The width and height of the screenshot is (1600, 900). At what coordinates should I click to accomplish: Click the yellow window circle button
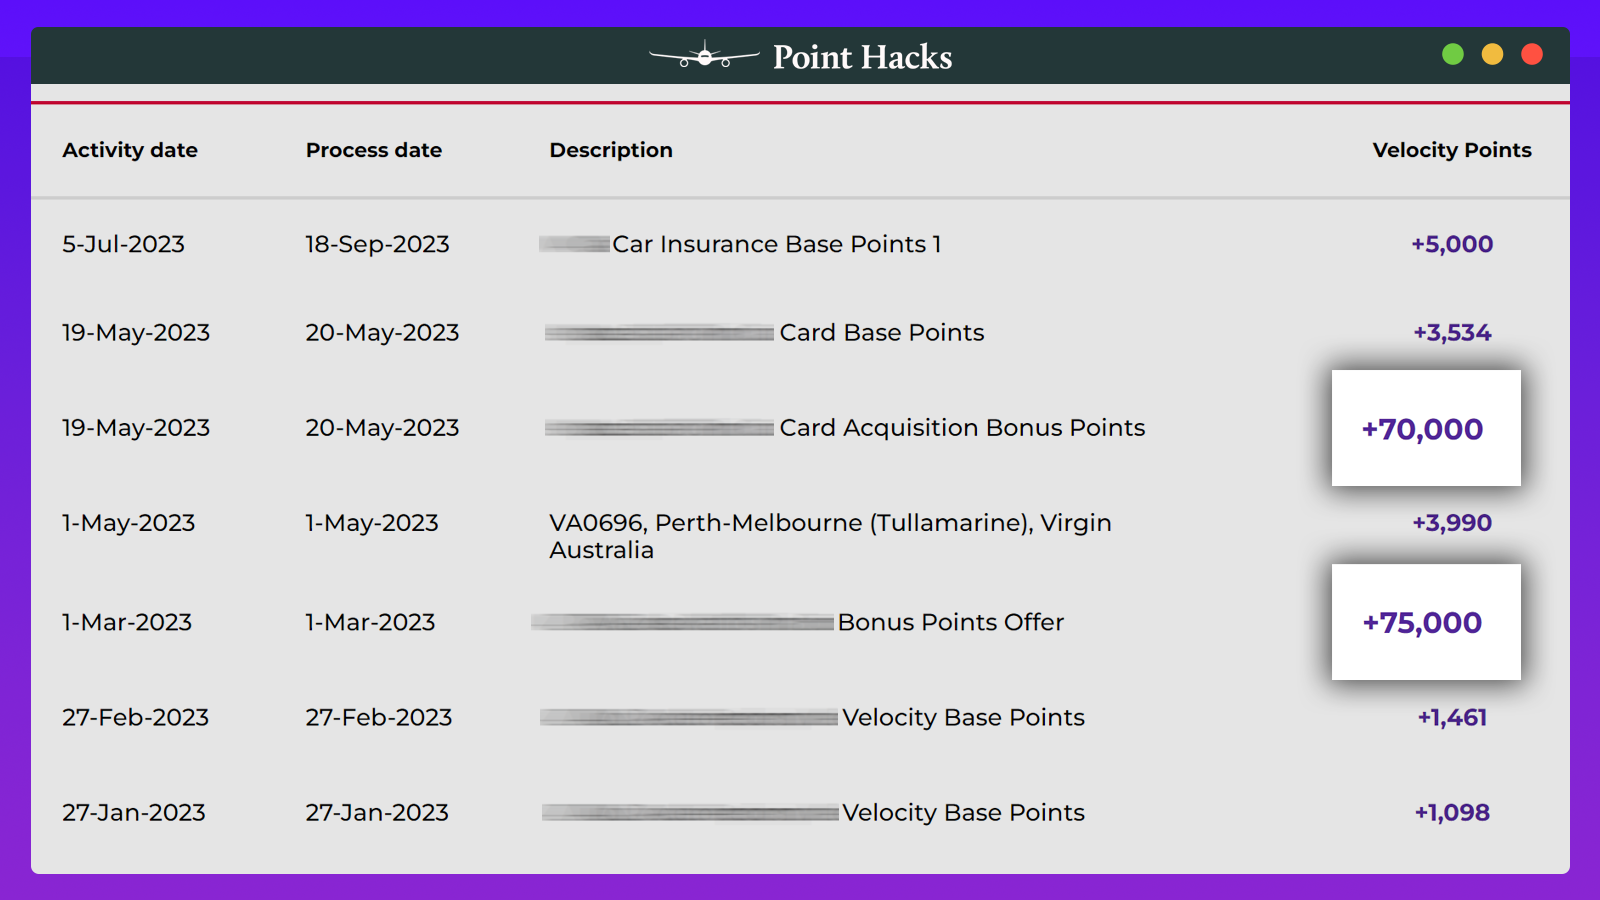click(x=1492, y=54)
